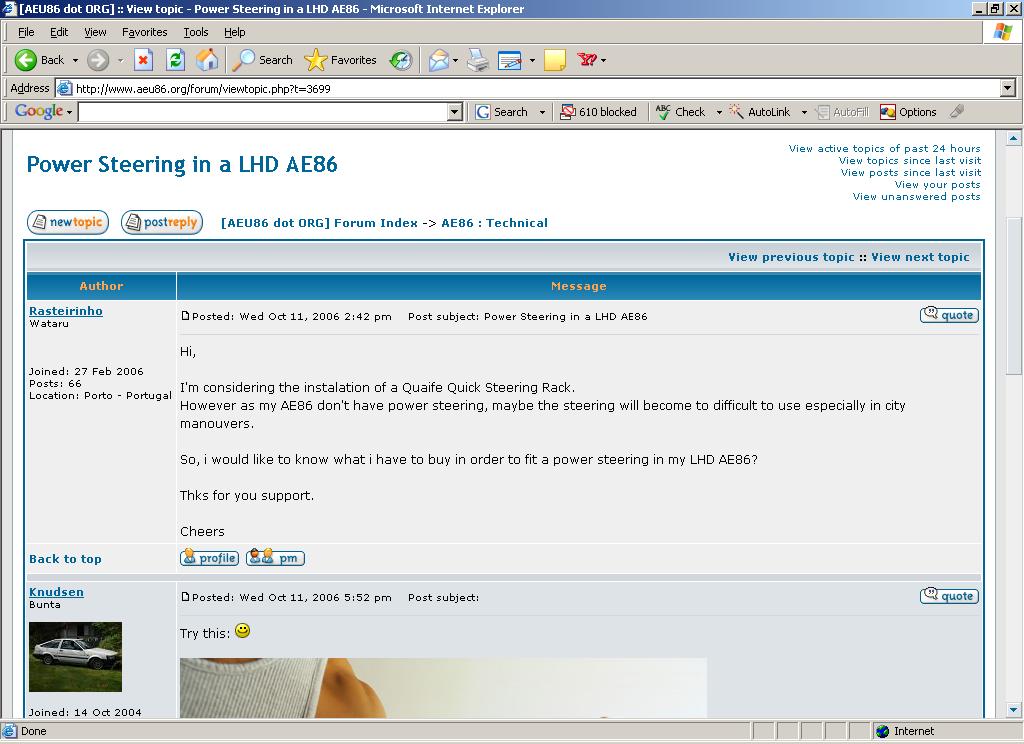Toggle the 610 blocked popup blocker
Viewport: 1024px width, 744px height.
point(598,112)
